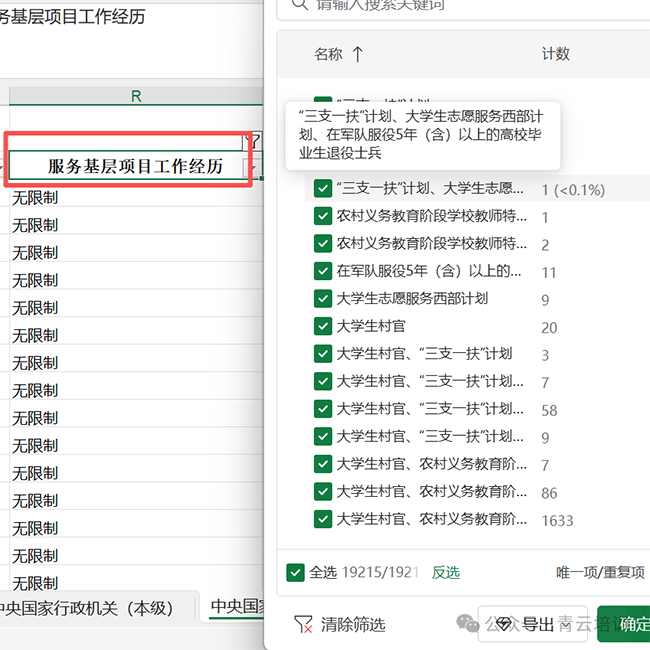
Task: Click the diamond icon on the 导出 button
Action: [503, 624]
